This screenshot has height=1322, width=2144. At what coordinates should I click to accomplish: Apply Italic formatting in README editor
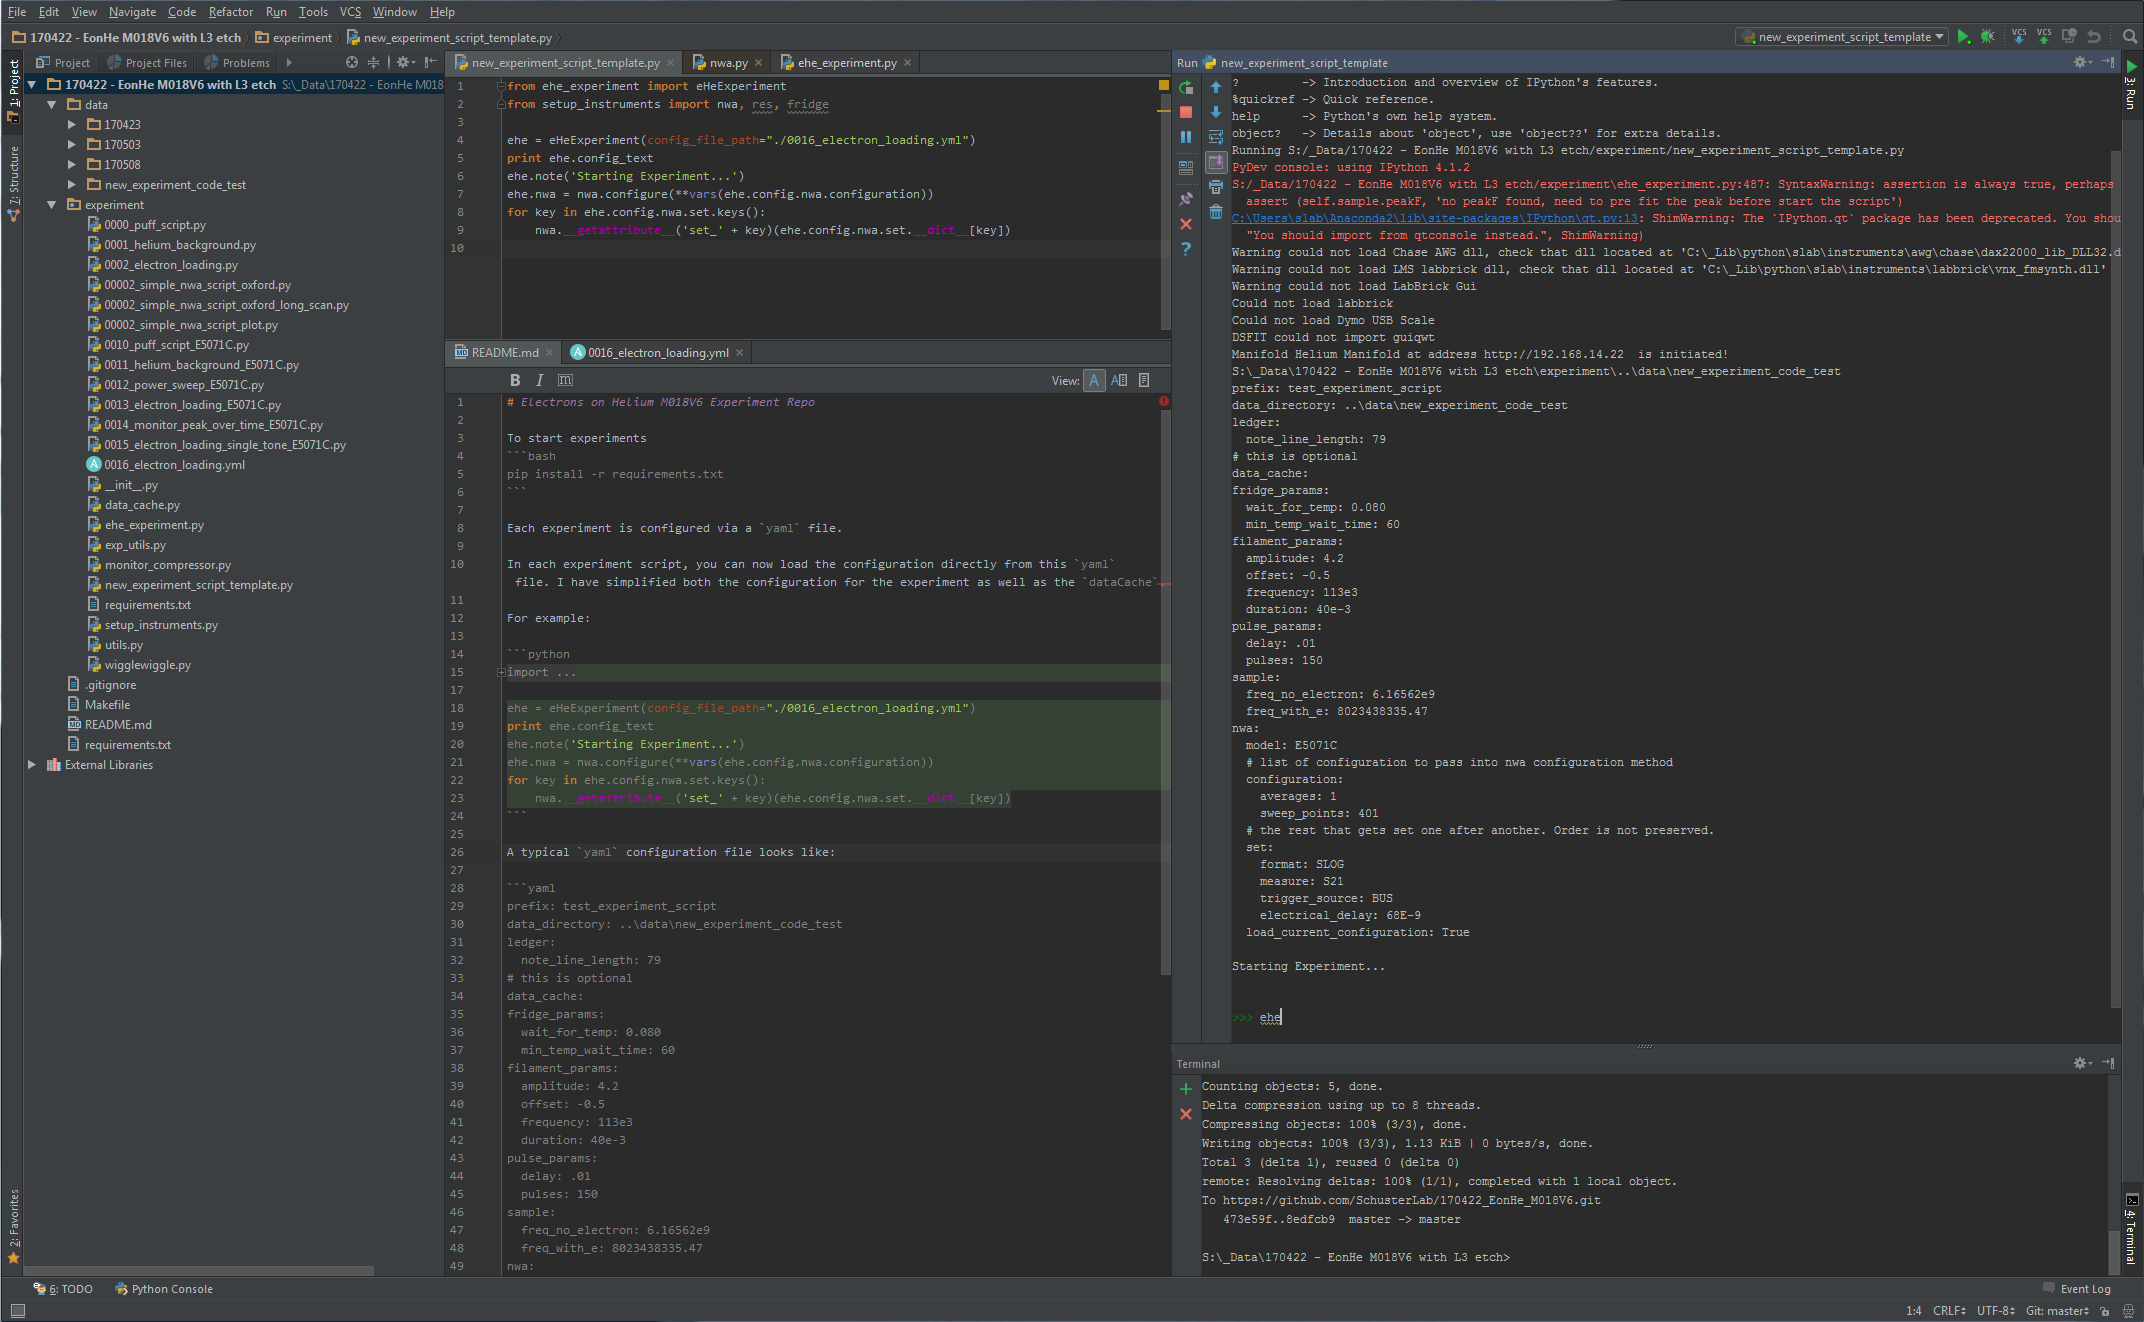tap(540, 380)
